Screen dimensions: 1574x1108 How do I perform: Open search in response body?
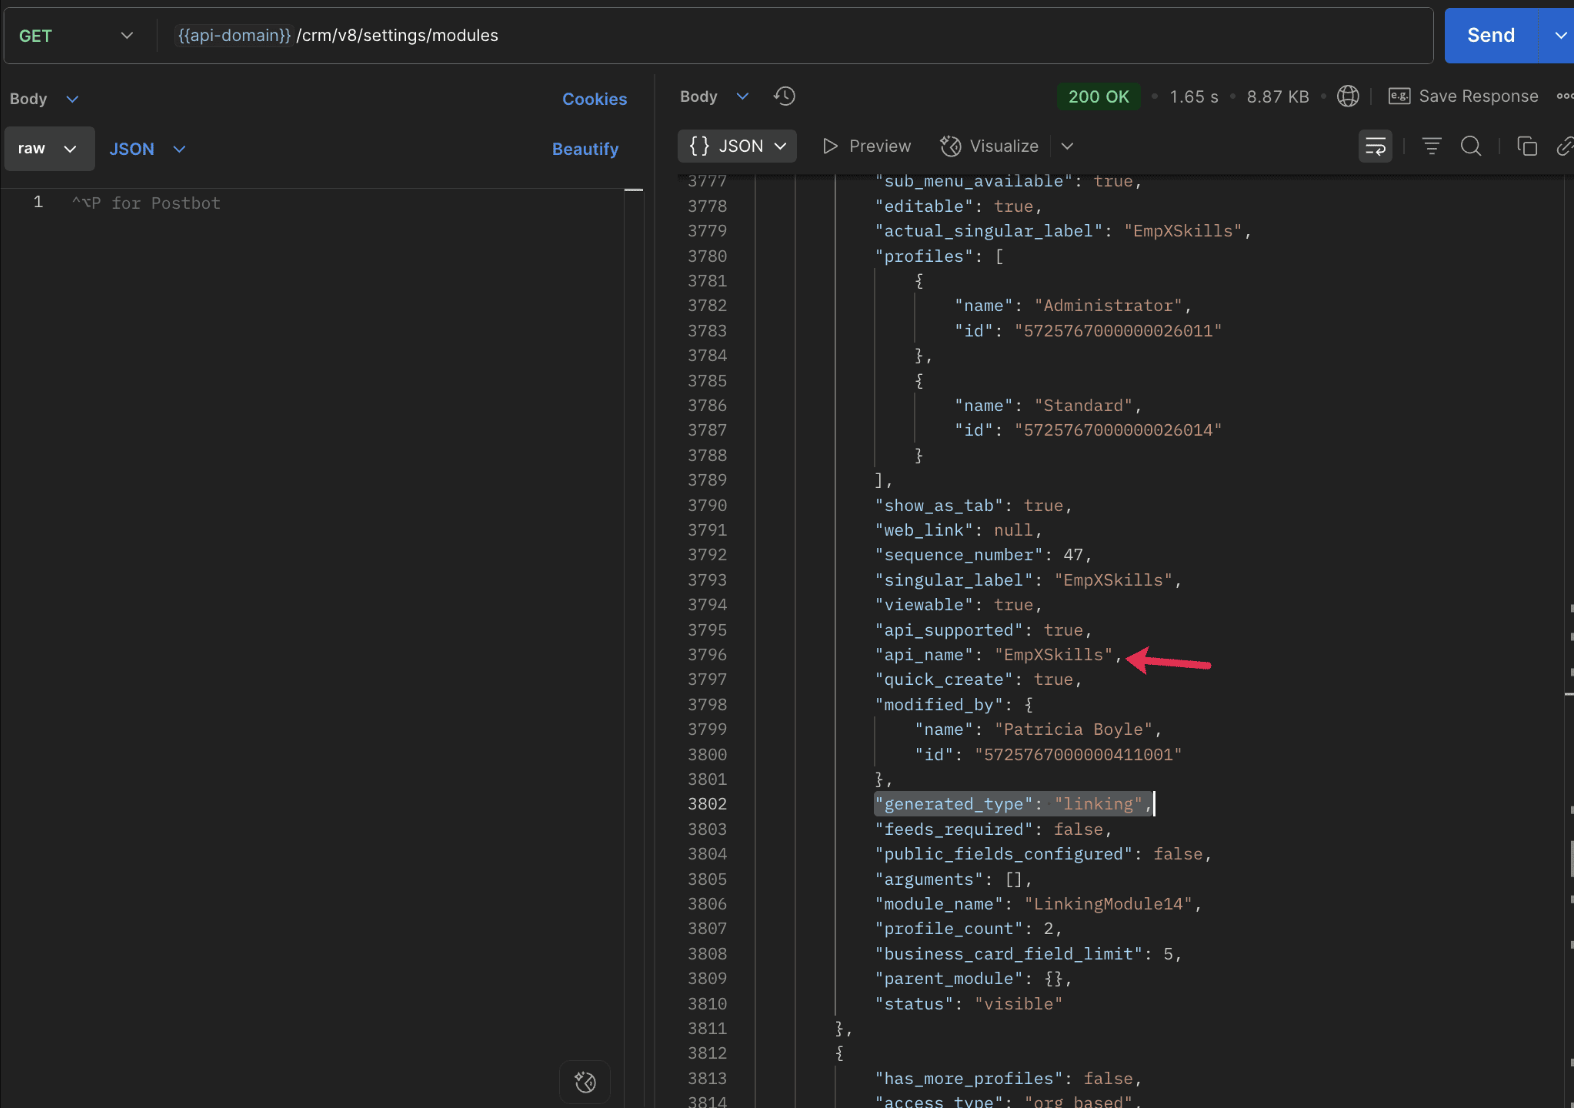tap(1470, 147)
